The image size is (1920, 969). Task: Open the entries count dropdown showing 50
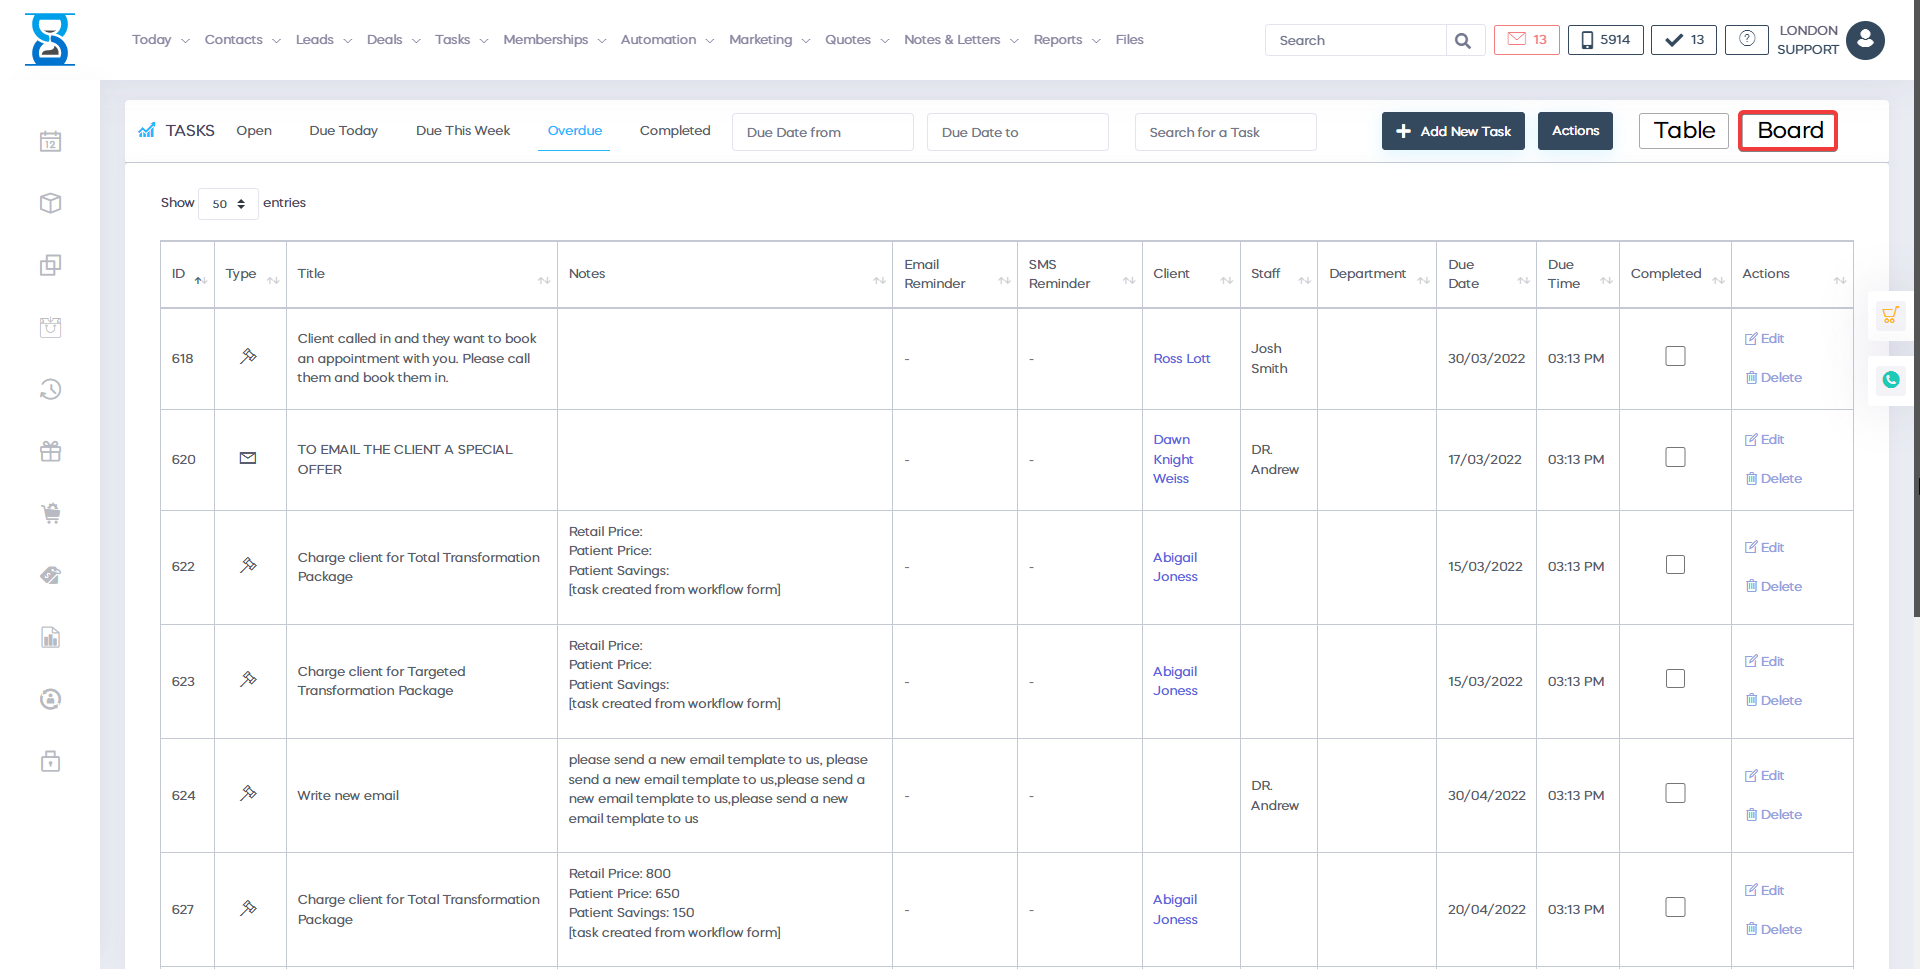(228, 204)
